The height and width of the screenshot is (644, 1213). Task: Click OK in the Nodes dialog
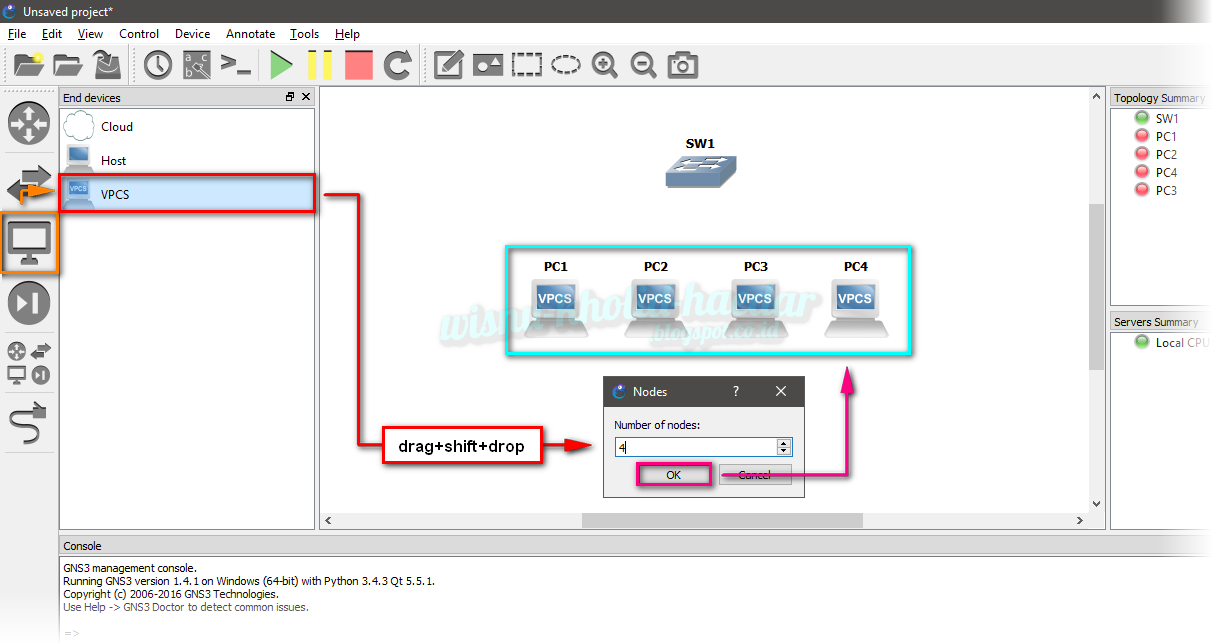pyautogui.click(x=673, y=475)
